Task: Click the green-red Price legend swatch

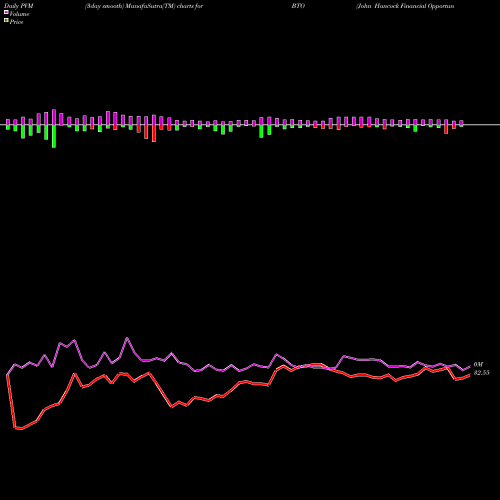Action: [6, 21]
